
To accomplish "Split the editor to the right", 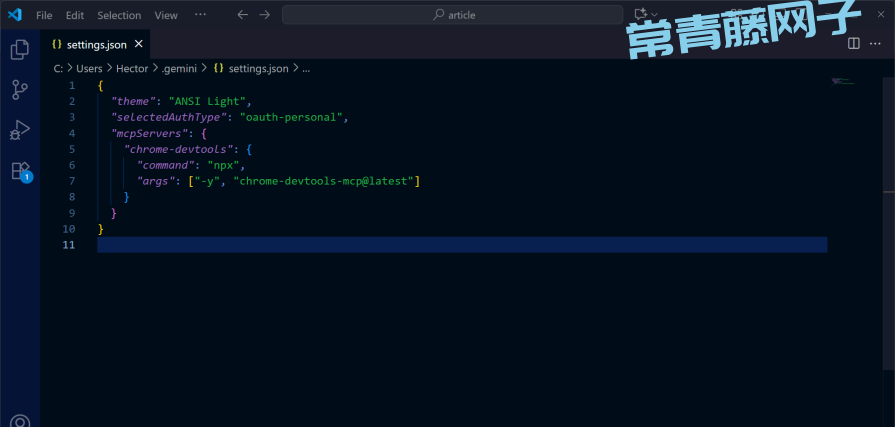I will click(x=853, y=43).
